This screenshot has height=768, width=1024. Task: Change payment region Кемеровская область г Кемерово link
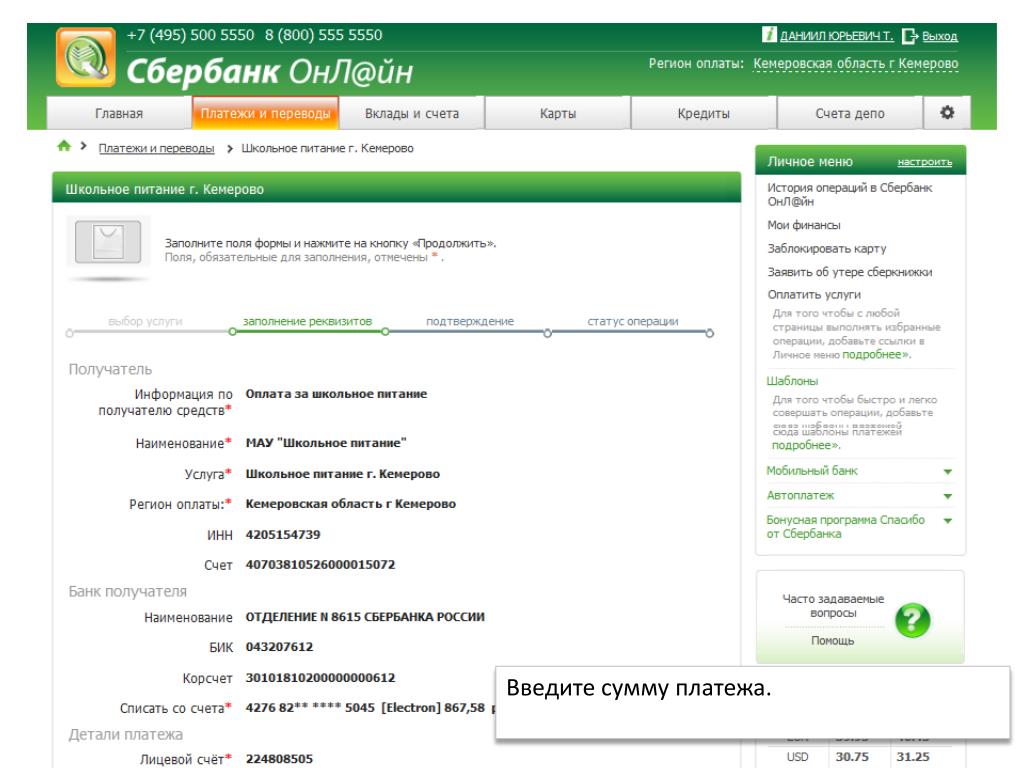click(856, 64)
